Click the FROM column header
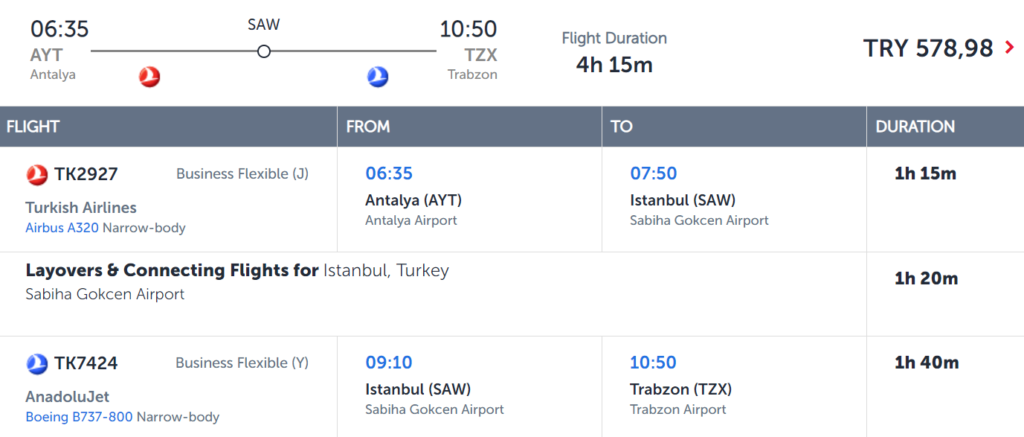Viewport: 1024px width, 437px height. coord(368,127)
